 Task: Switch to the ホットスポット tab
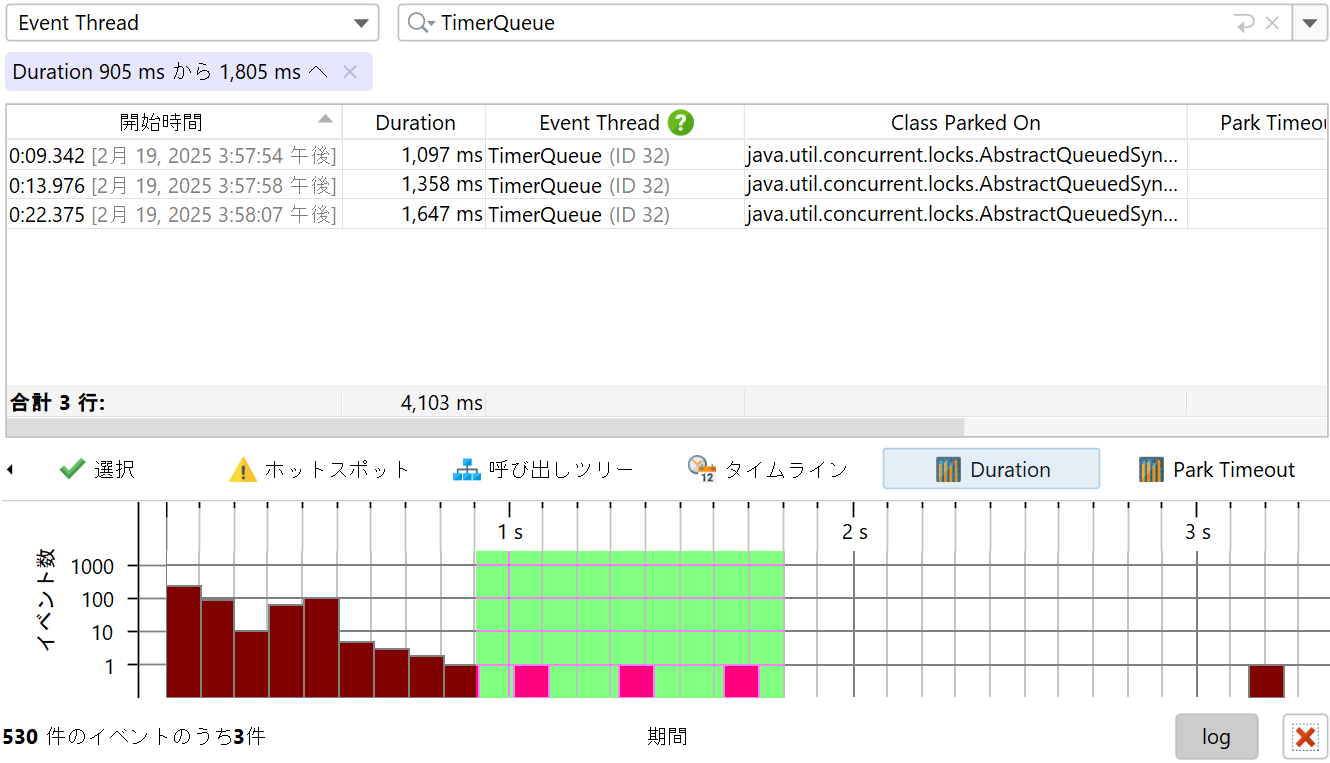(x=319, y=469)
